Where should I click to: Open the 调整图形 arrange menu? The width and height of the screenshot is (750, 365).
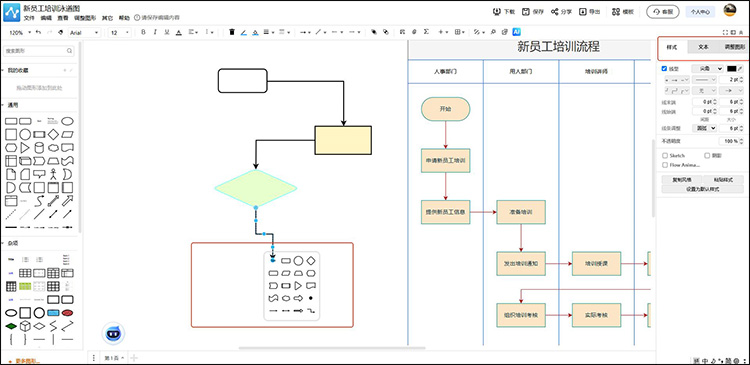(x=85, y=18)
